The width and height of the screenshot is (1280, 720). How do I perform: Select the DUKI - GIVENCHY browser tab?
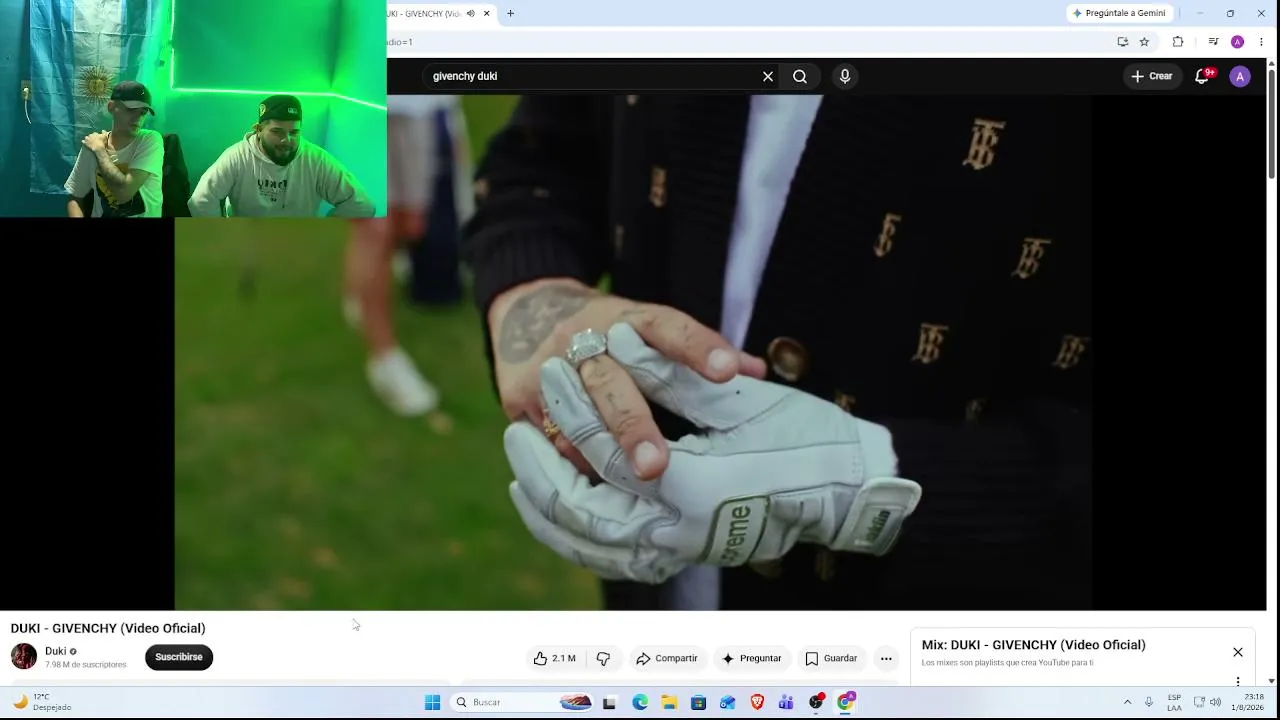point(424,14)
